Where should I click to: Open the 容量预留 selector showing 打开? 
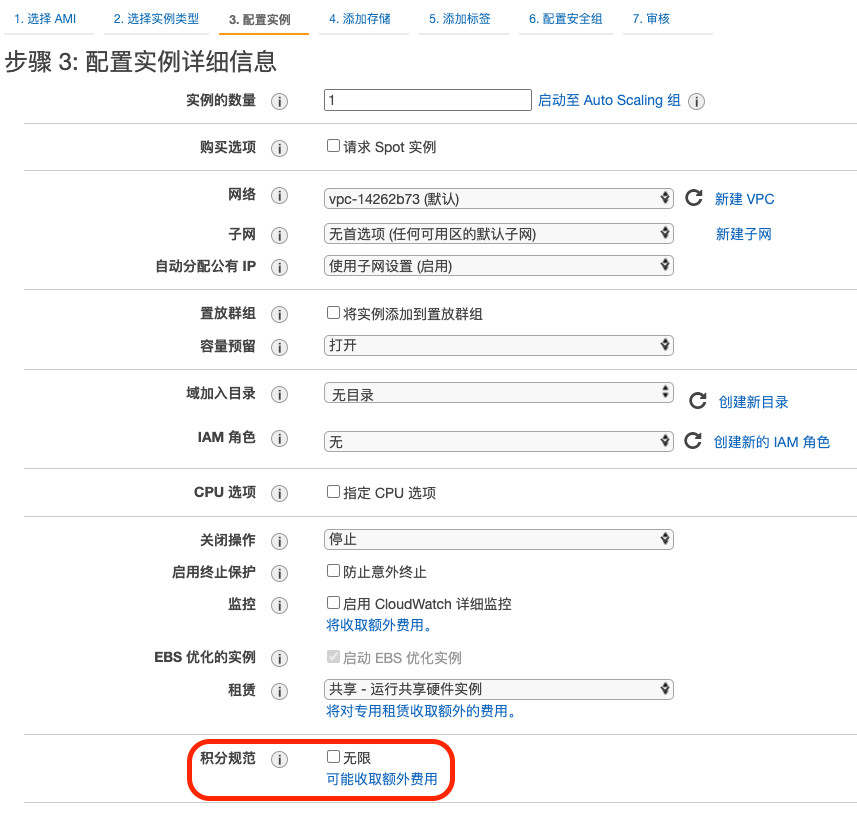(498, 346)
